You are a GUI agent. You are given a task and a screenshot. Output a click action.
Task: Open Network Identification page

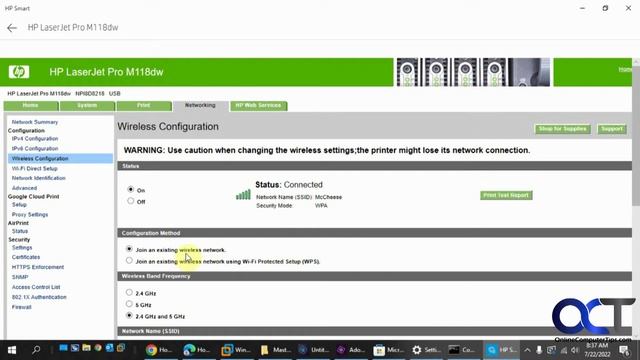39,178
